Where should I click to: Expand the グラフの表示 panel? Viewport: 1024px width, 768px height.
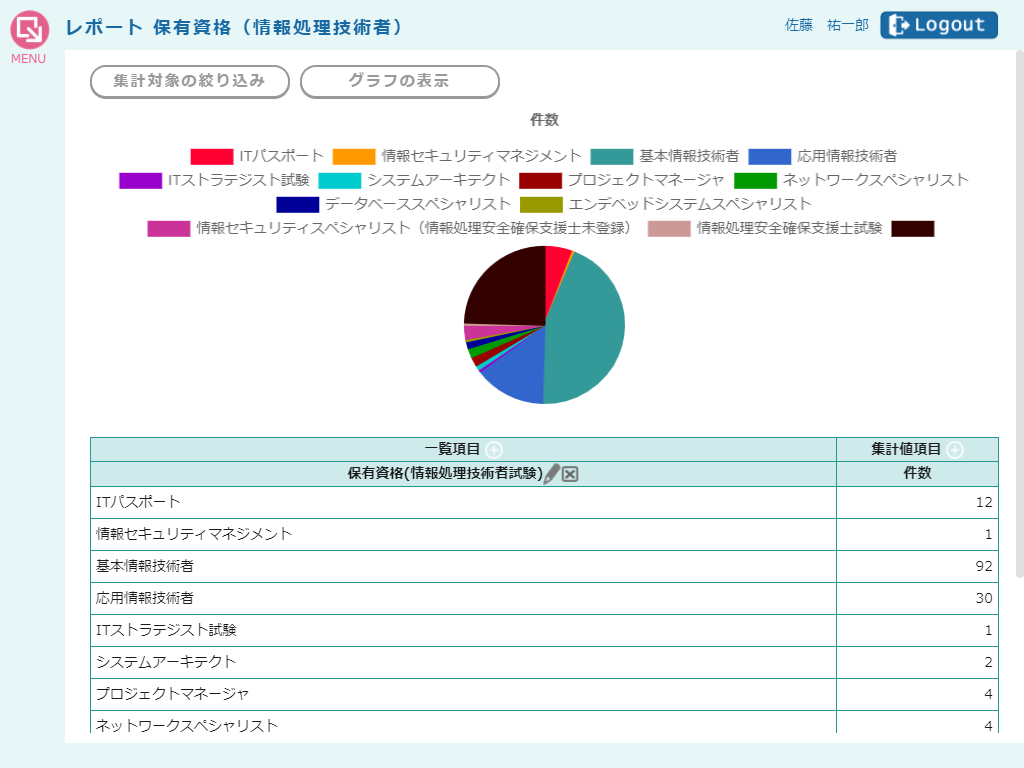click(x=399, y=82)
